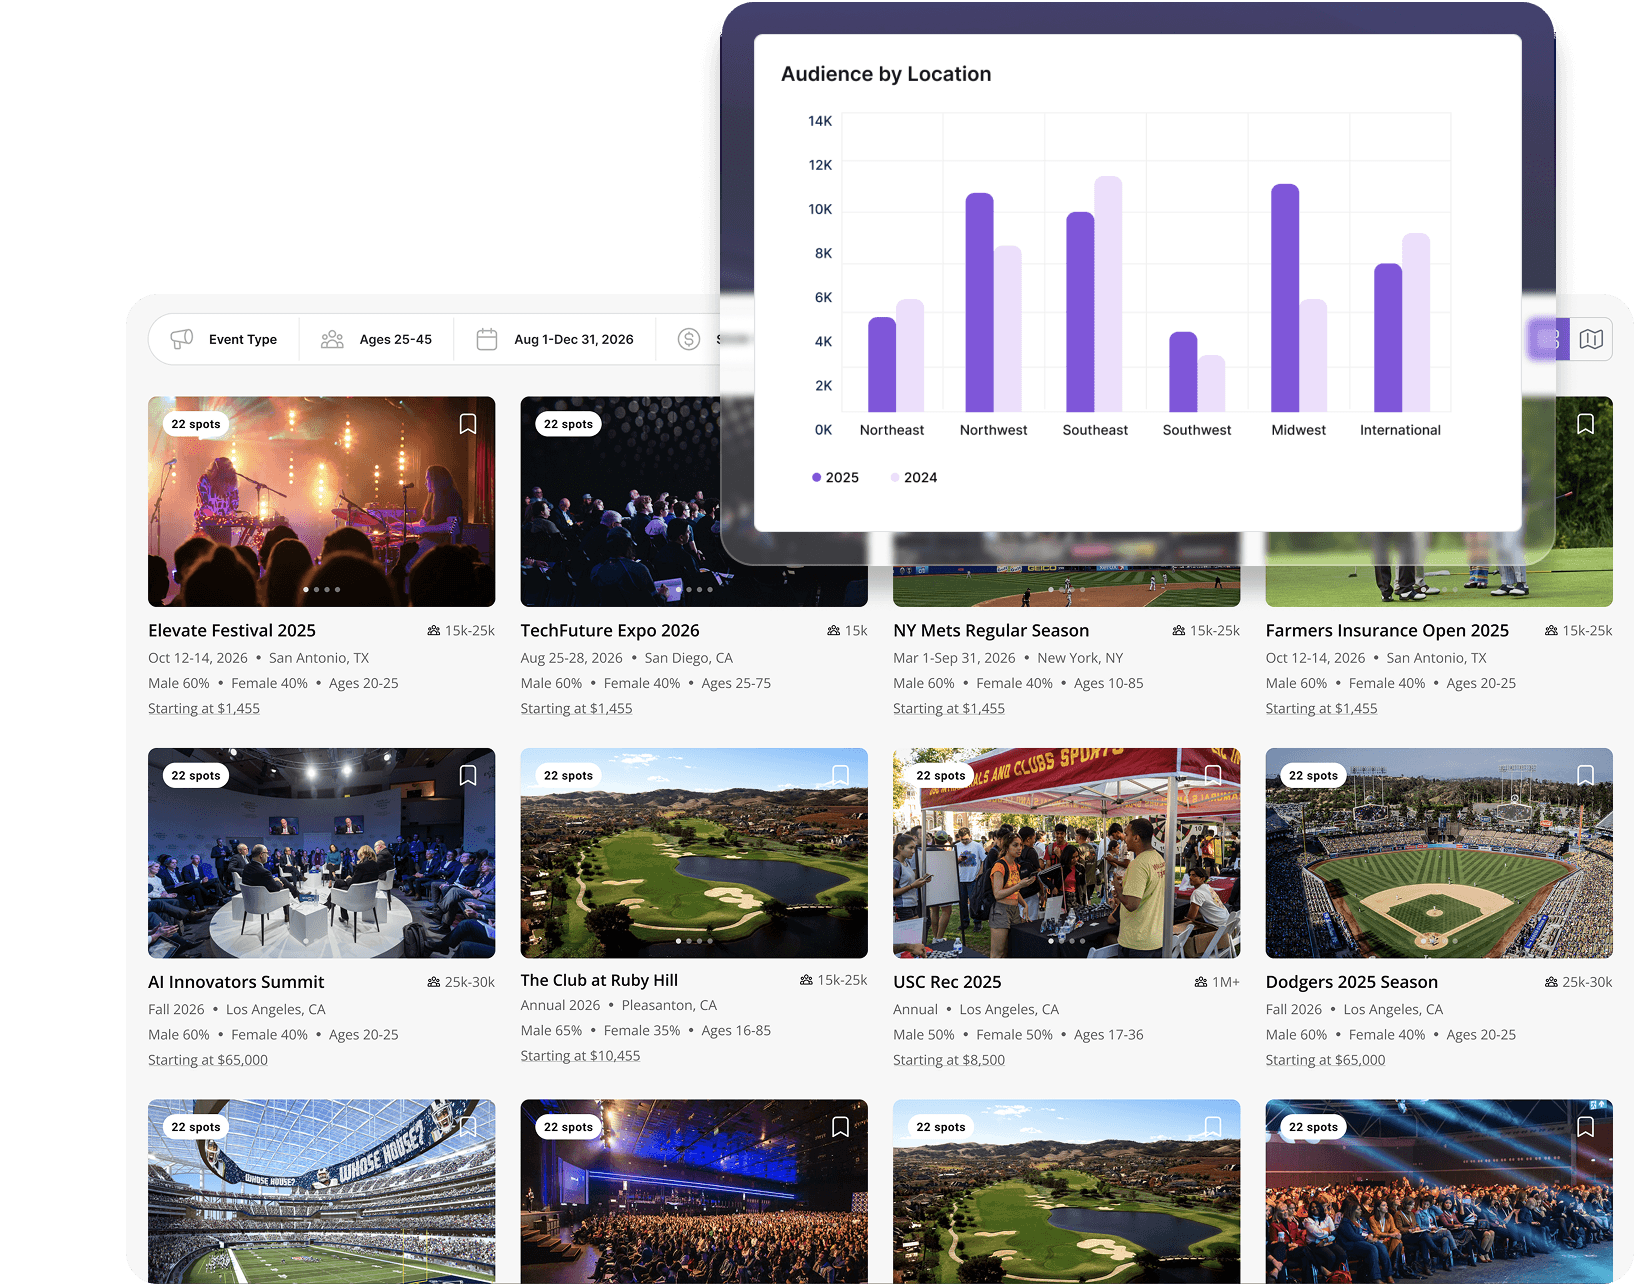Bookmark the AI Innovators Summit card
The image size is (1634, 1284).
tap(467, 776)
